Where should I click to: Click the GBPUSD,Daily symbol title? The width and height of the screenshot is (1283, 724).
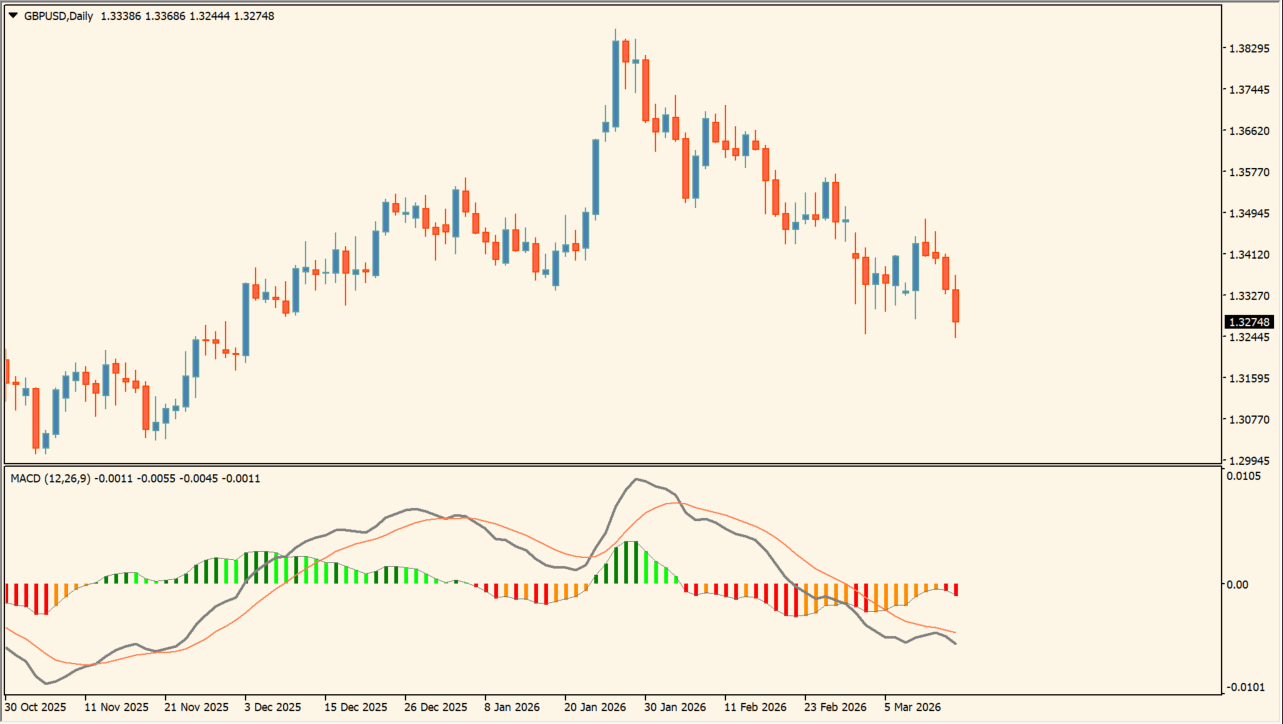pyautogui.click(x=58, y=16)
